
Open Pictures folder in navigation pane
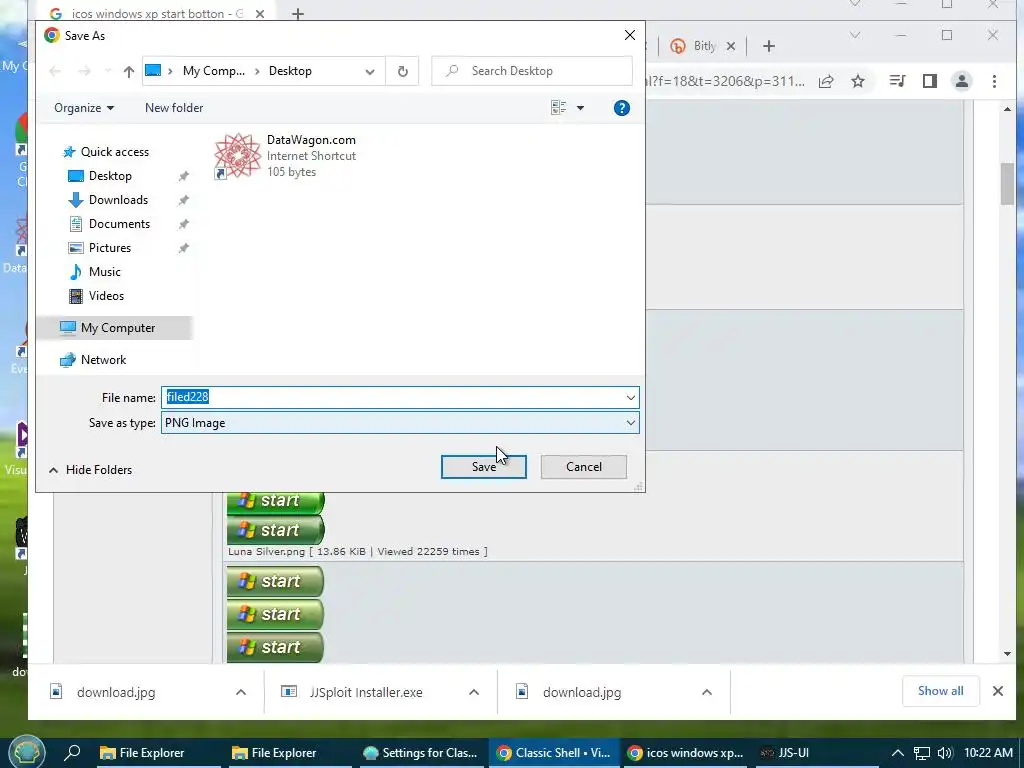[110, 248]
